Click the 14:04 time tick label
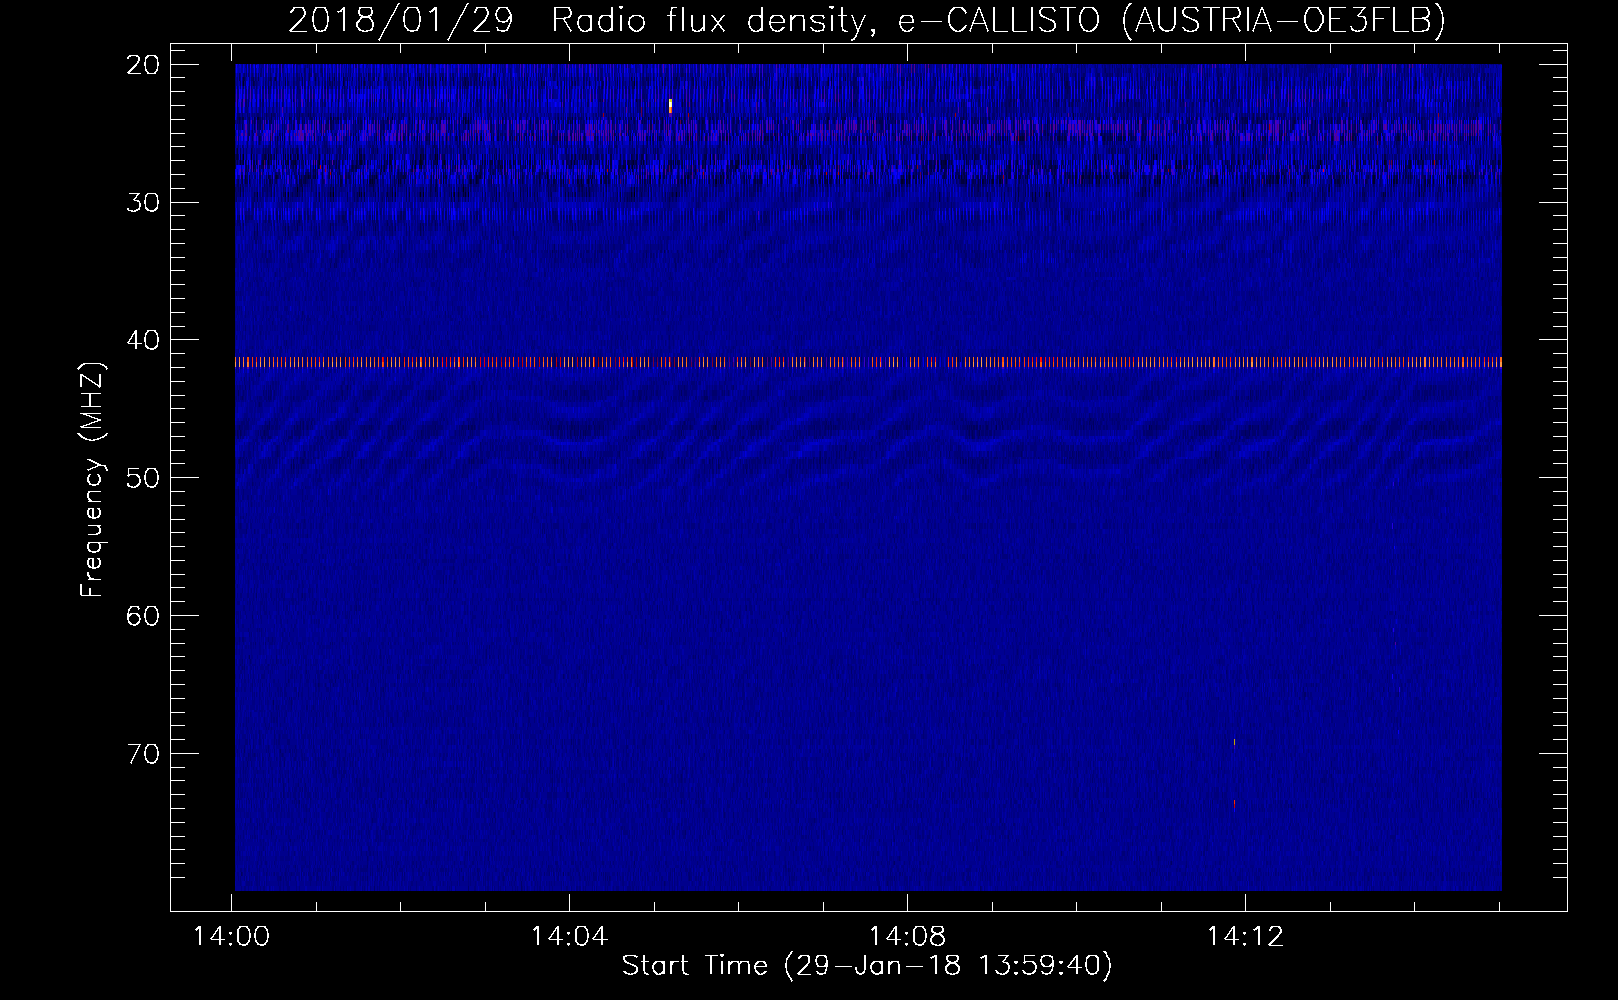This screenshot has width=1618, height=1000. click(x=570, y=937)
